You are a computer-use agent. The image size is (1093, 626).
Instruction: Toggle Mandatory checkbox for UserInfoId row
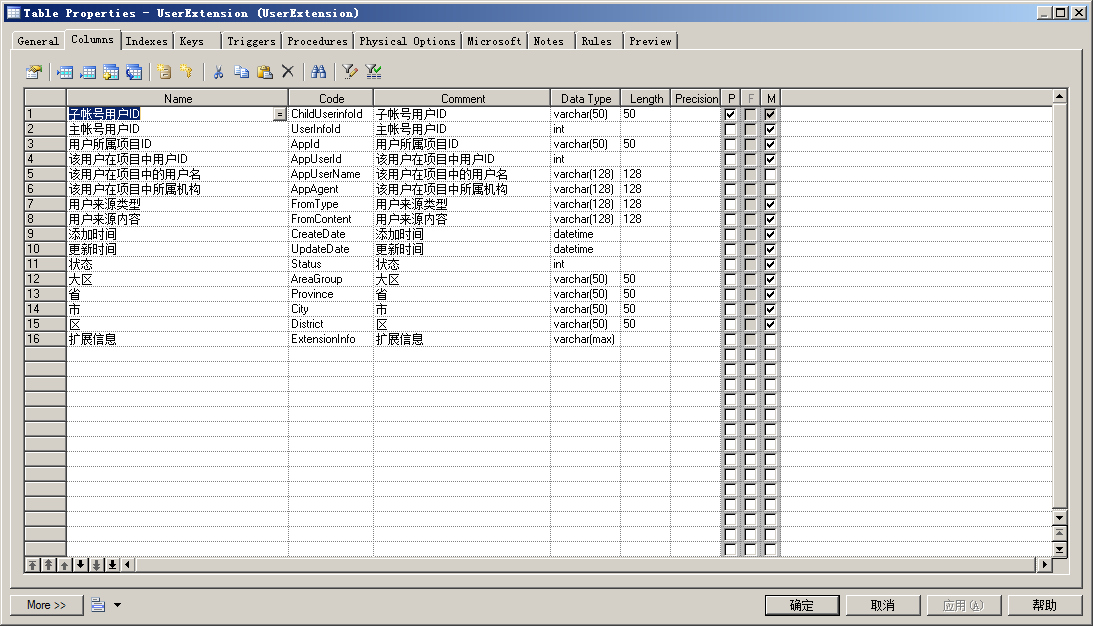coord(770,129)
